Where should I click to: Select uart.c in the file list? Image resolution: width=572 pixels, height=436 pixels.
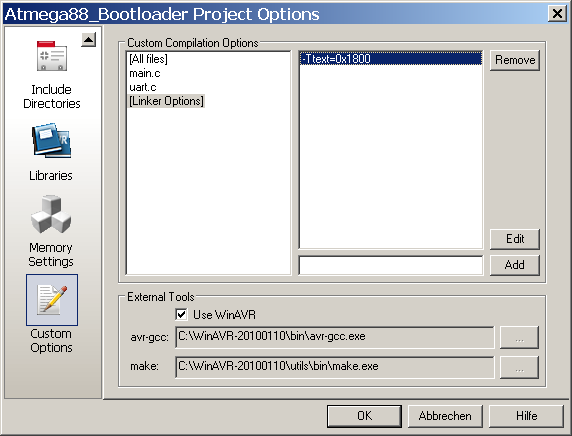[143, 87]
